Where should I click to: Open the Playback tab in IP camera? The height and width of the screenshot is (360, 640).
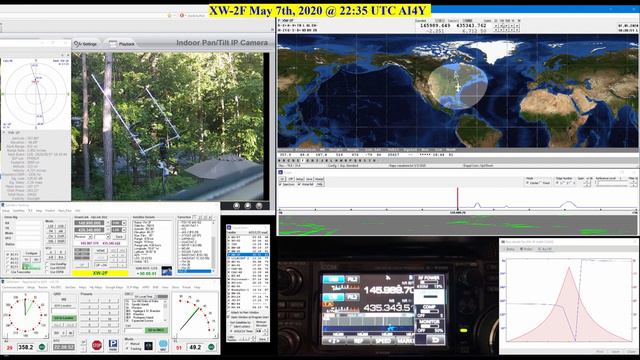point(122,44)
